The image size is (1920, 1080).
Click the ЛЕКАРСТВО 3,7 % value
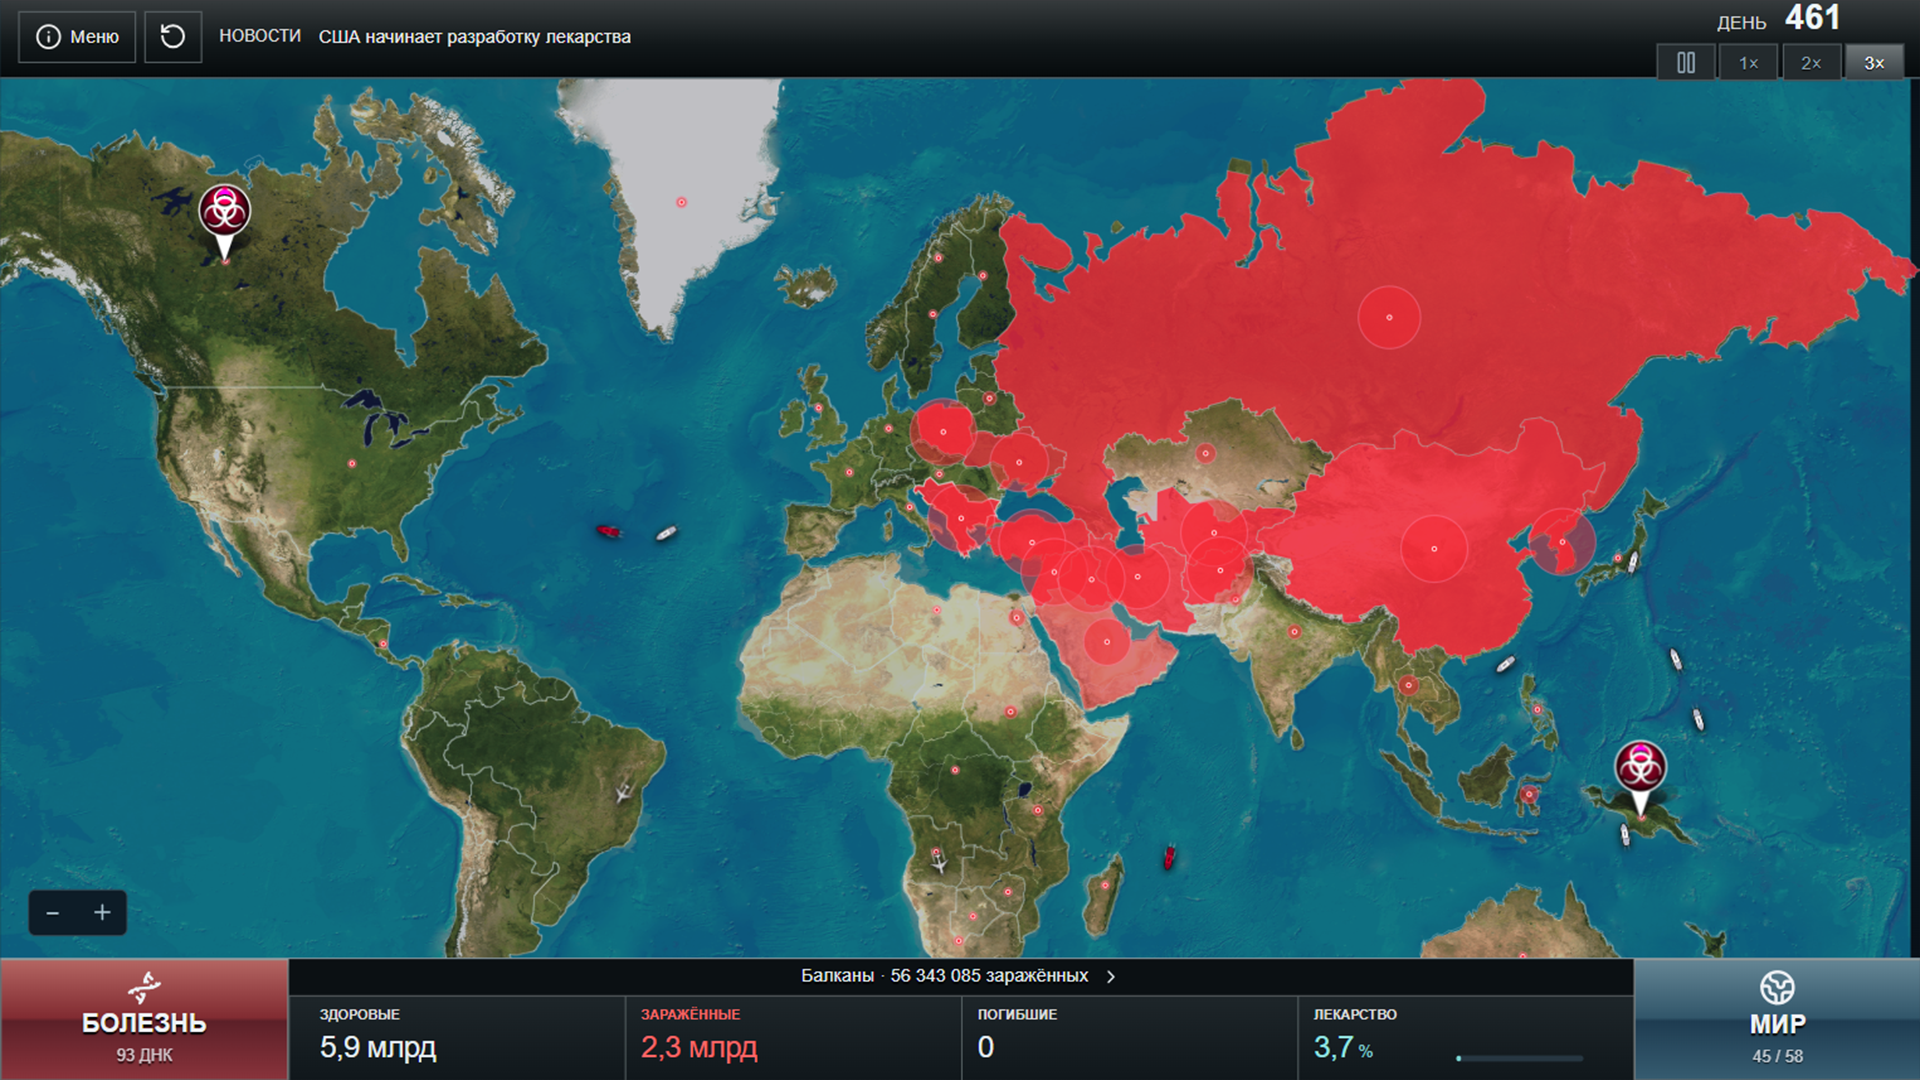1343,1048
